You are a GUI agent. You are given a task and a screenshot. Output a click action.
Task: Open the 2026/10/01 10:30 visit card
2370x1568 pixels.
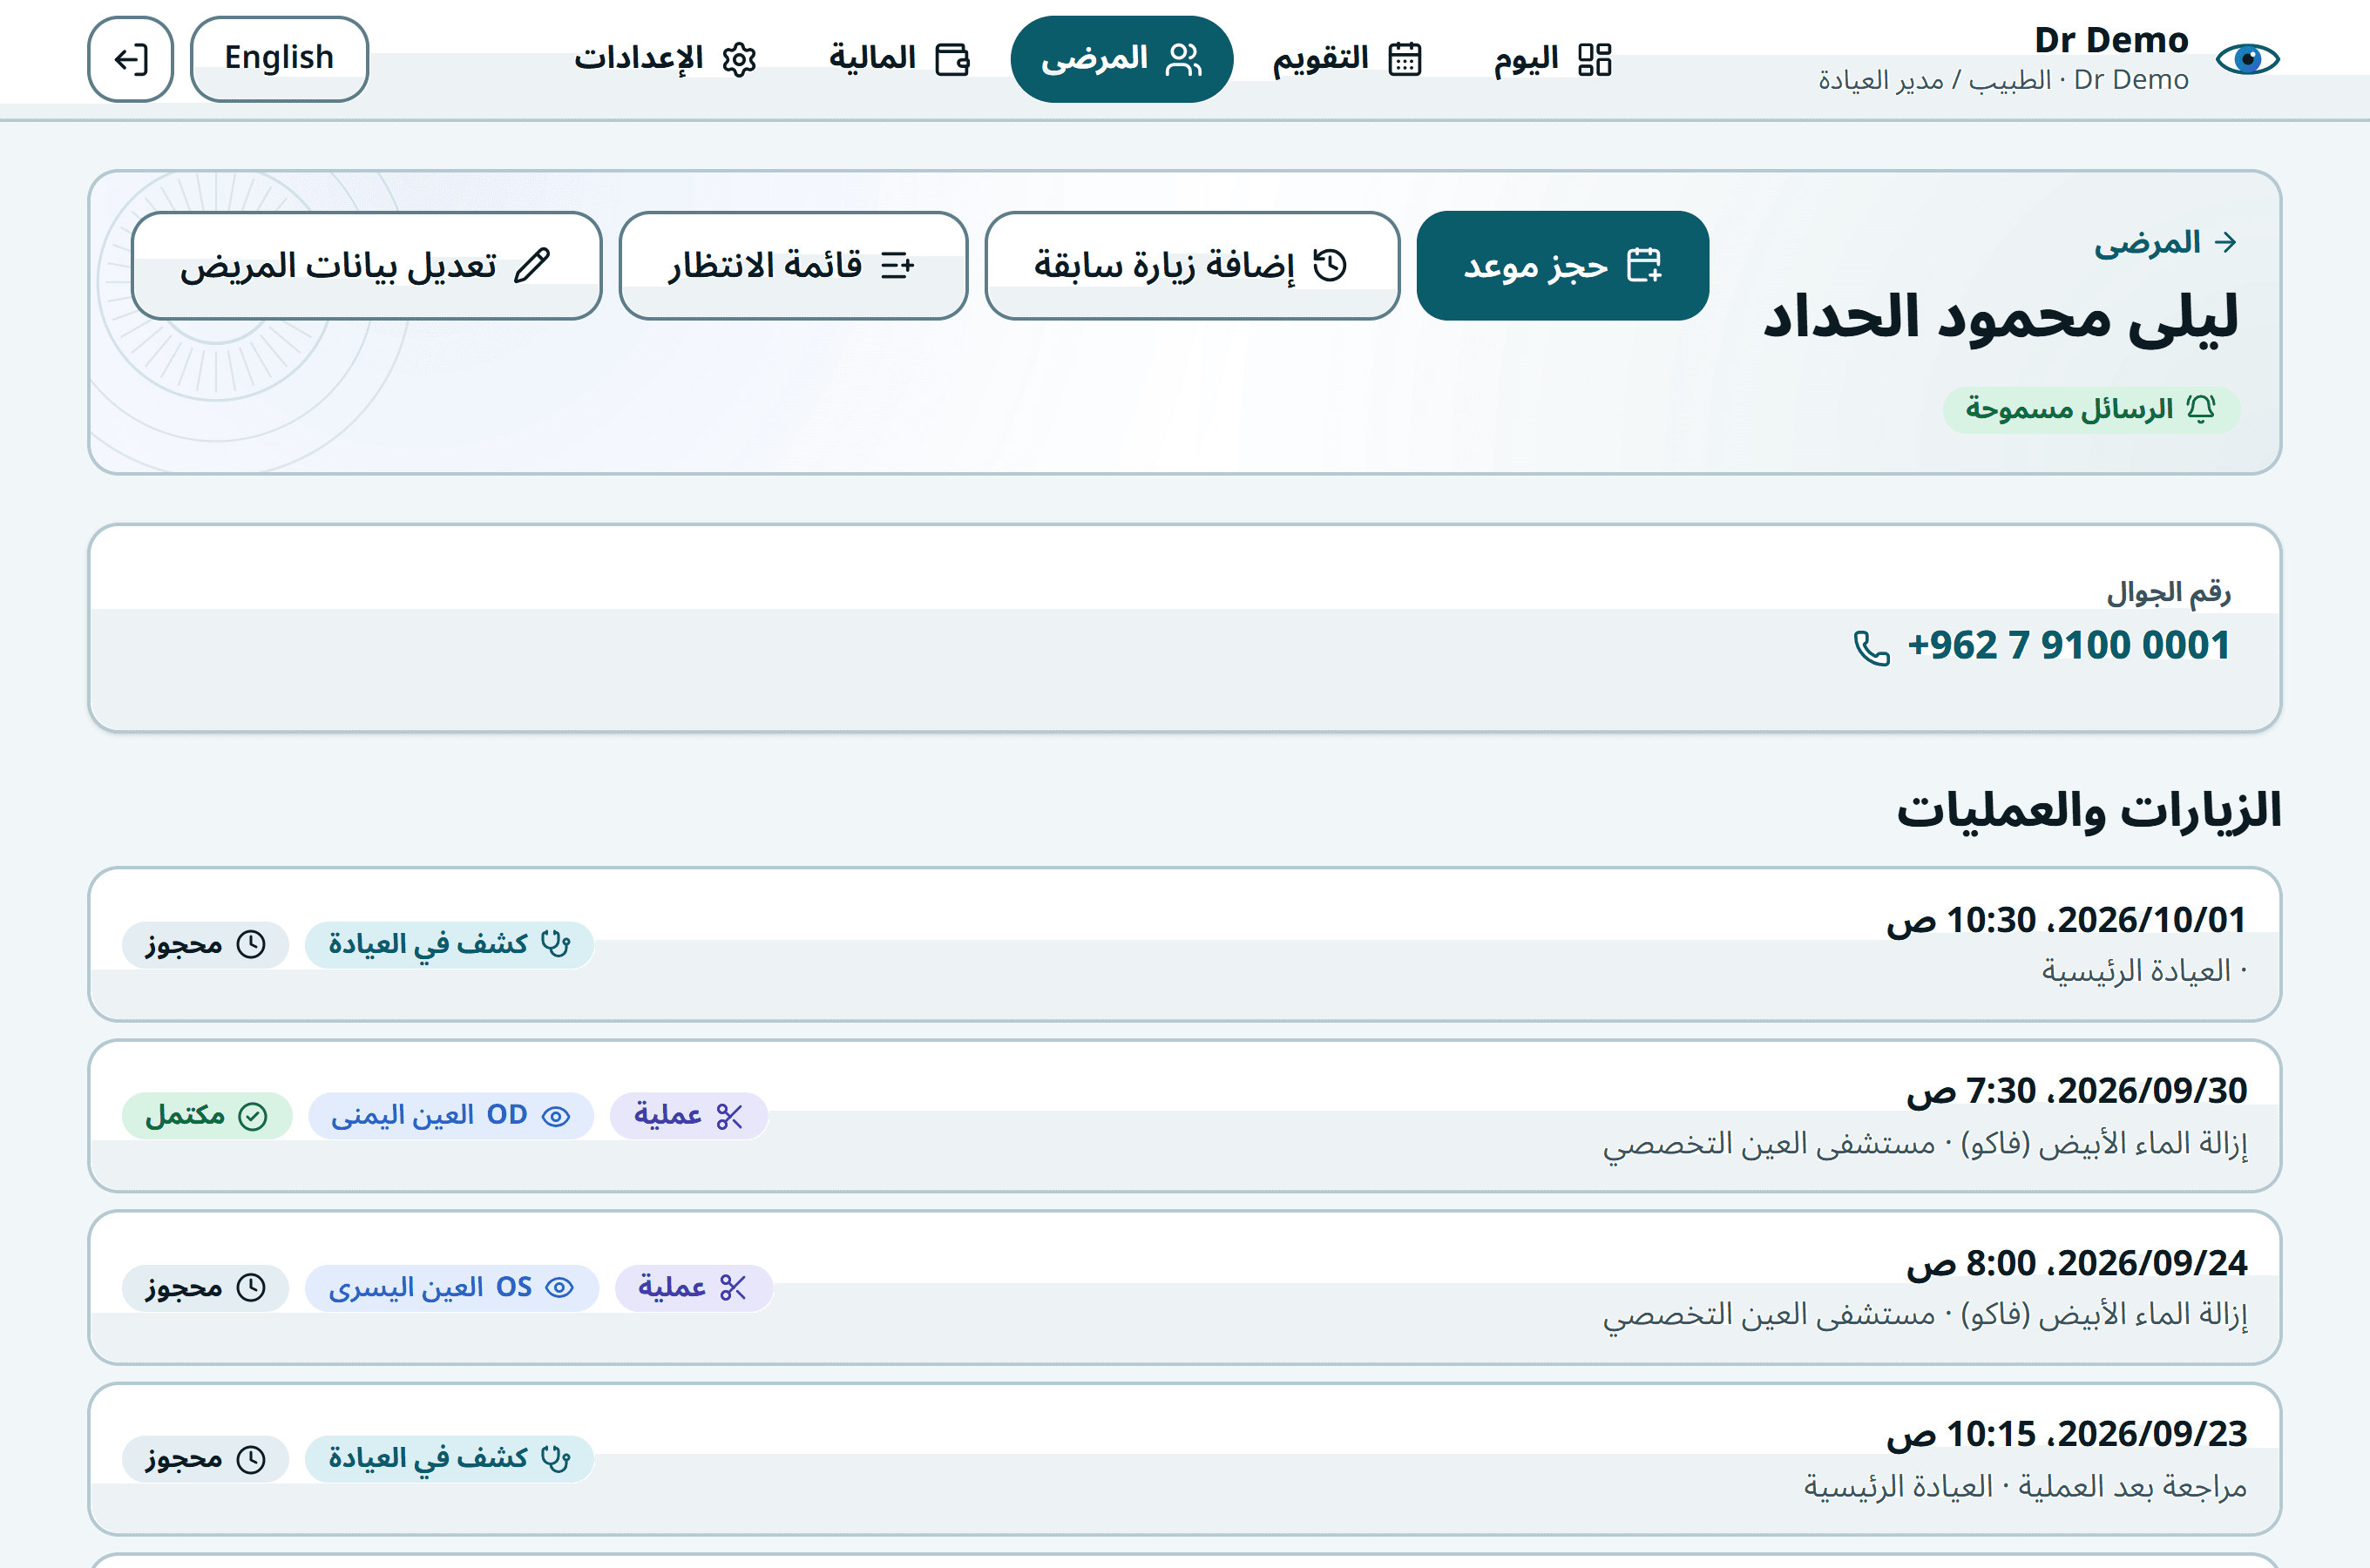[1184, 945]
